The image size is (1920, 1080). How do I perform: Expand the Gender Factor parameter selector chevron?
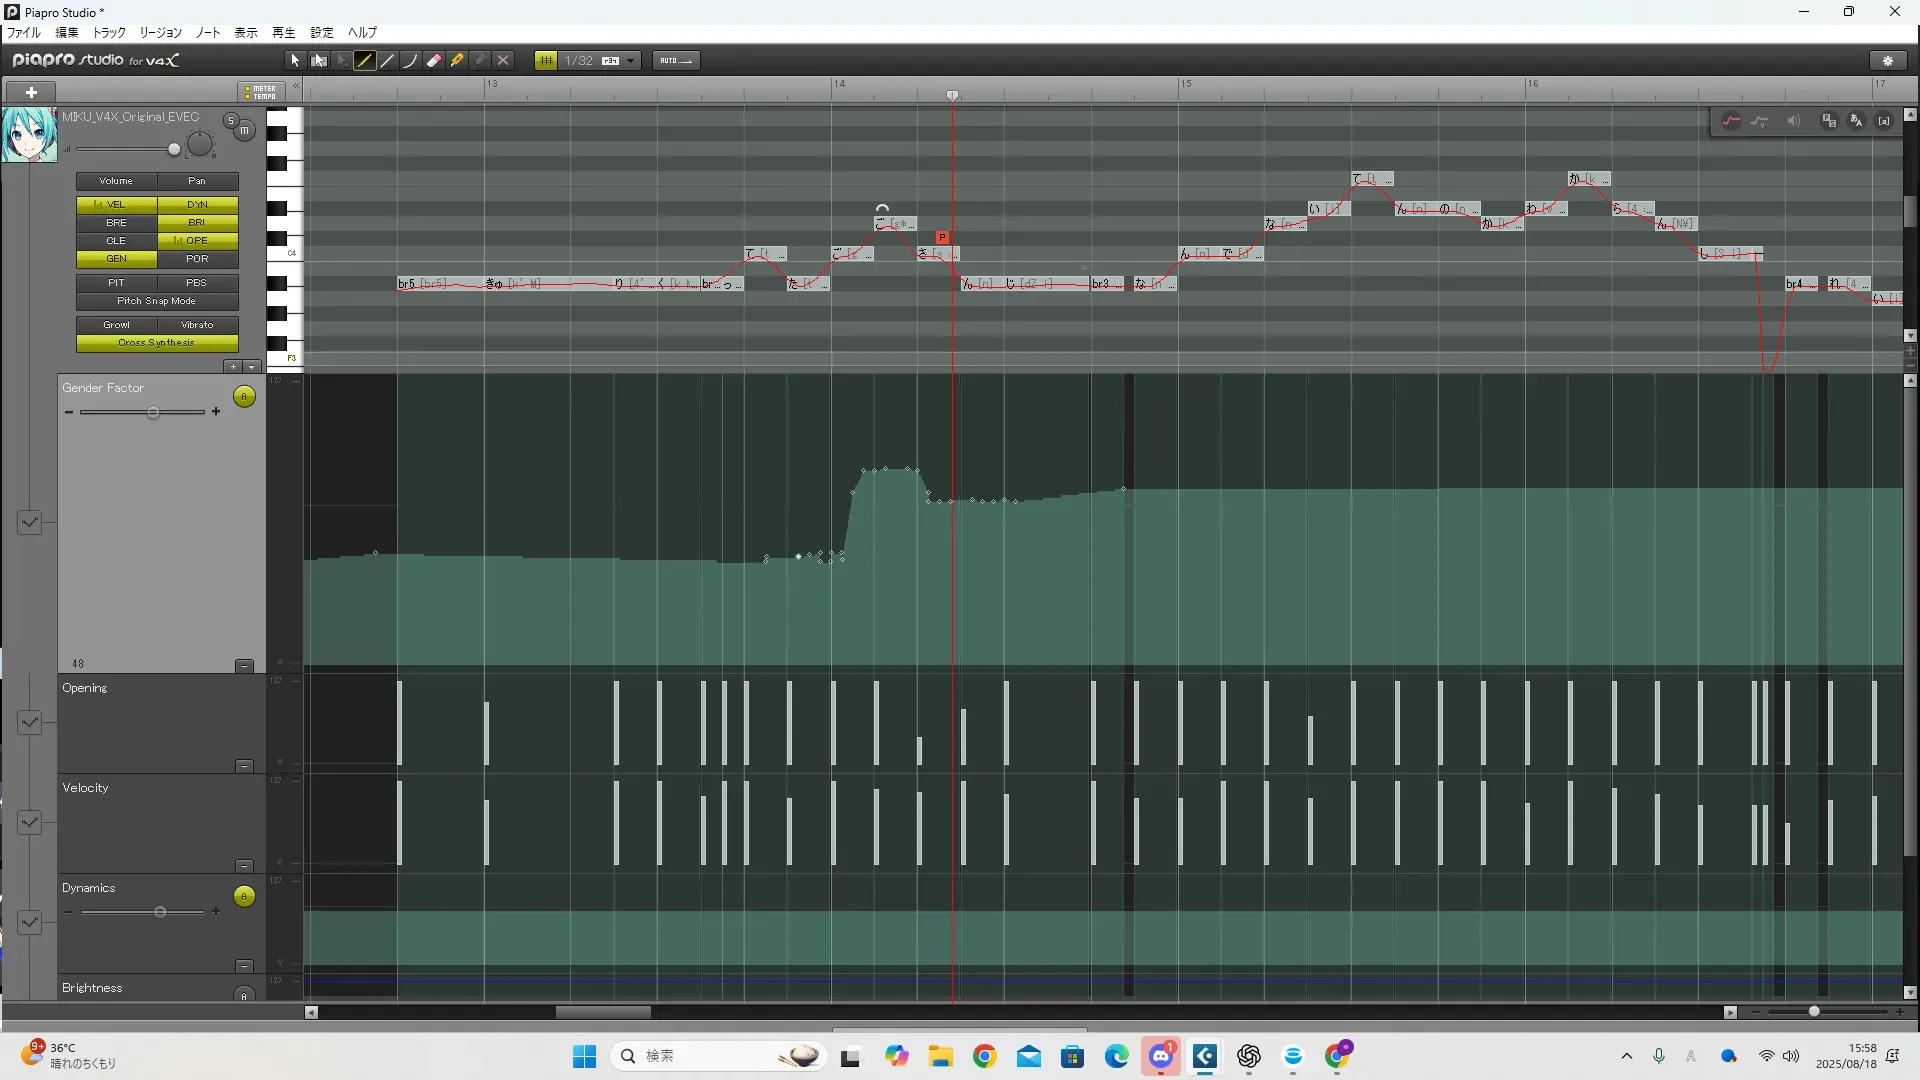29,522
